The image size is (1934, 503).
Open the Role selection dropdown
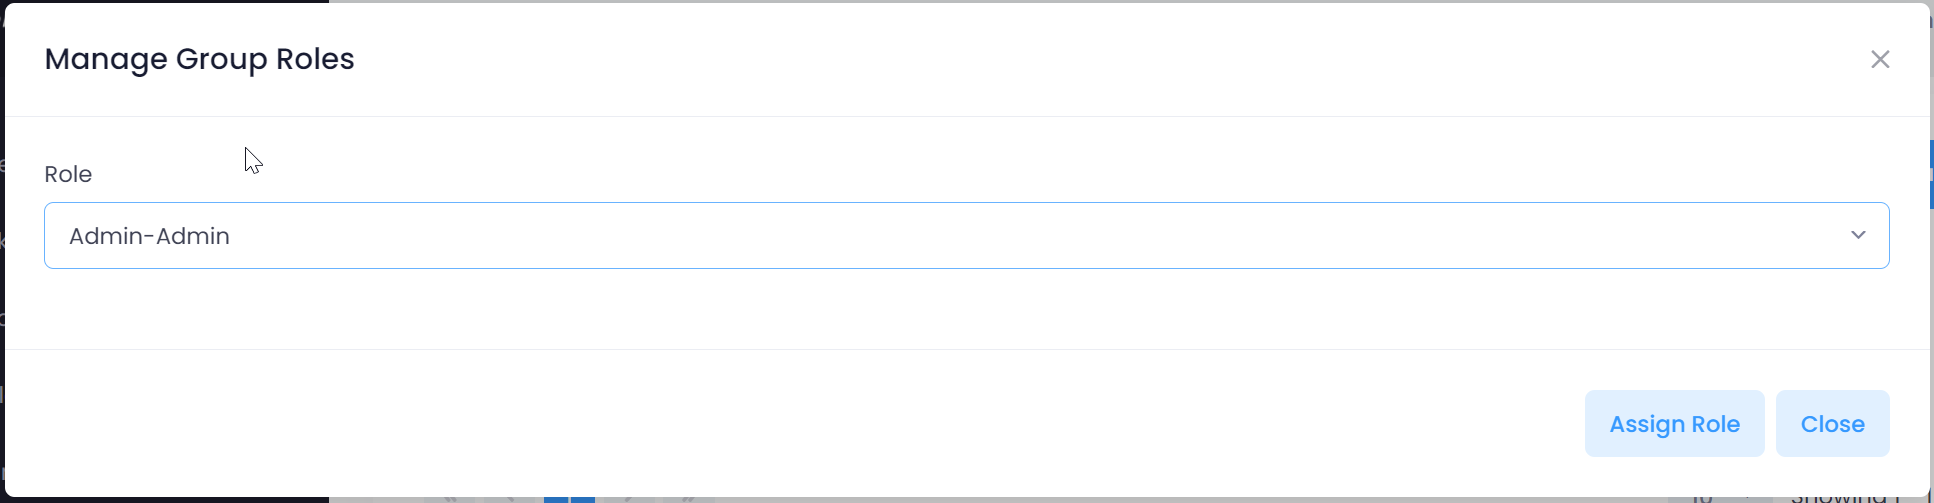[x=966, y=236]
